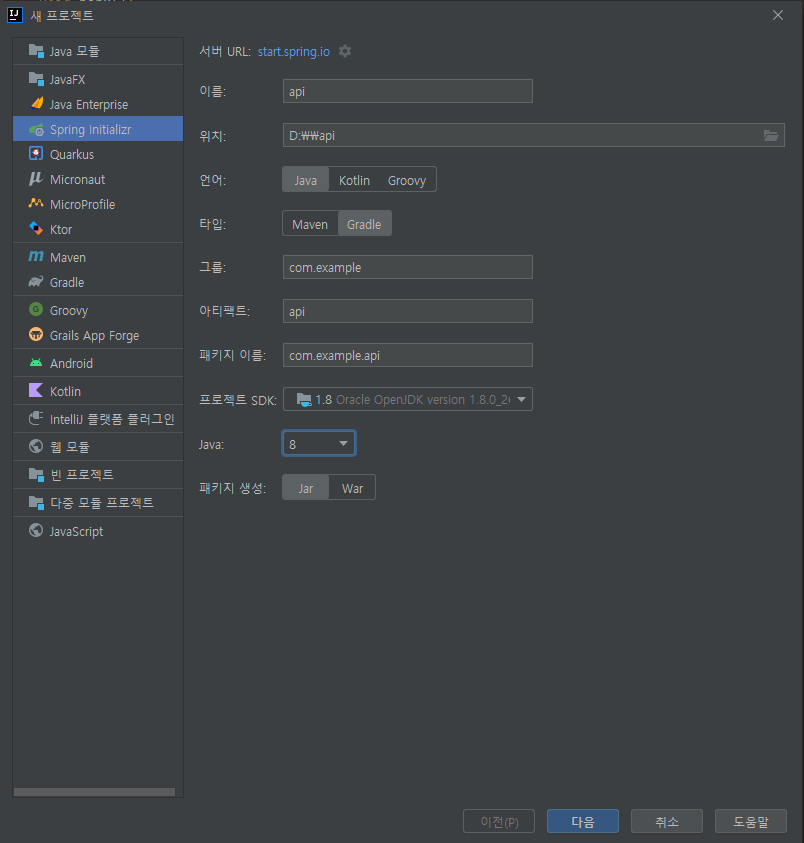Click the green Groovy G icon
Viewport: 804px width, 843px height.
[x=36, y=310]
